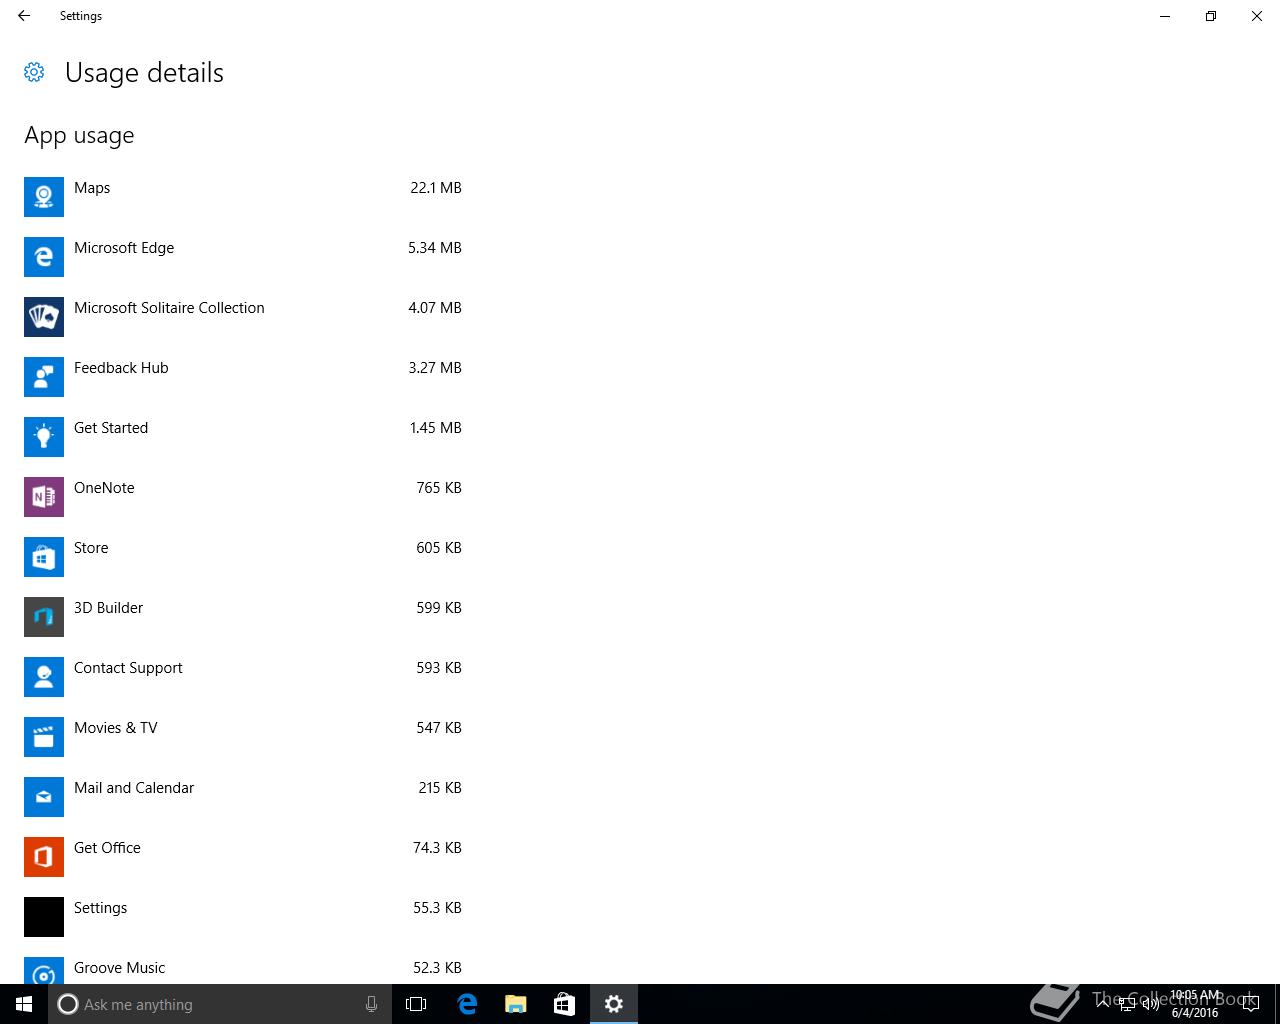Click the Contact Support app icon
The image size is (1280, 1024).
tap(44, 677)
